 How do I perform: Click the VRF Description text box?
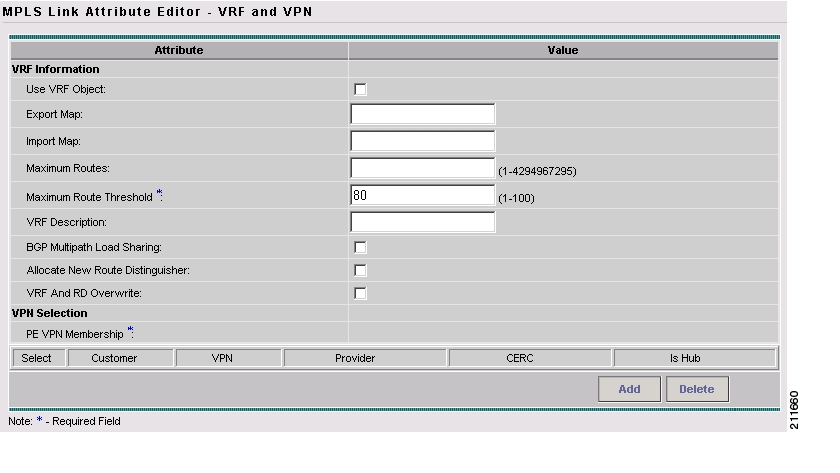(423, 222)
